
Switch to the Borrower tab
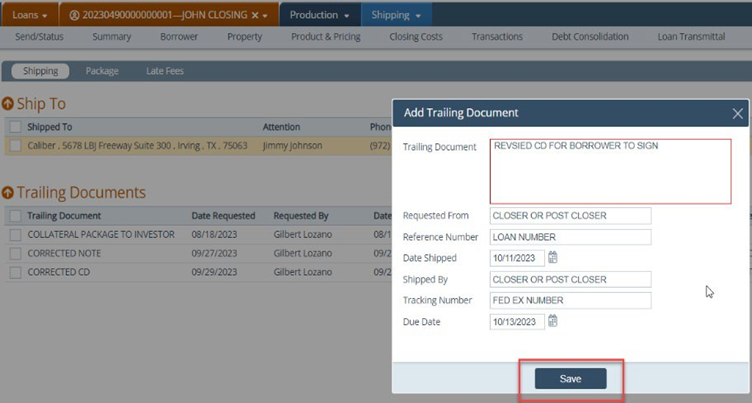click(179, 37)
